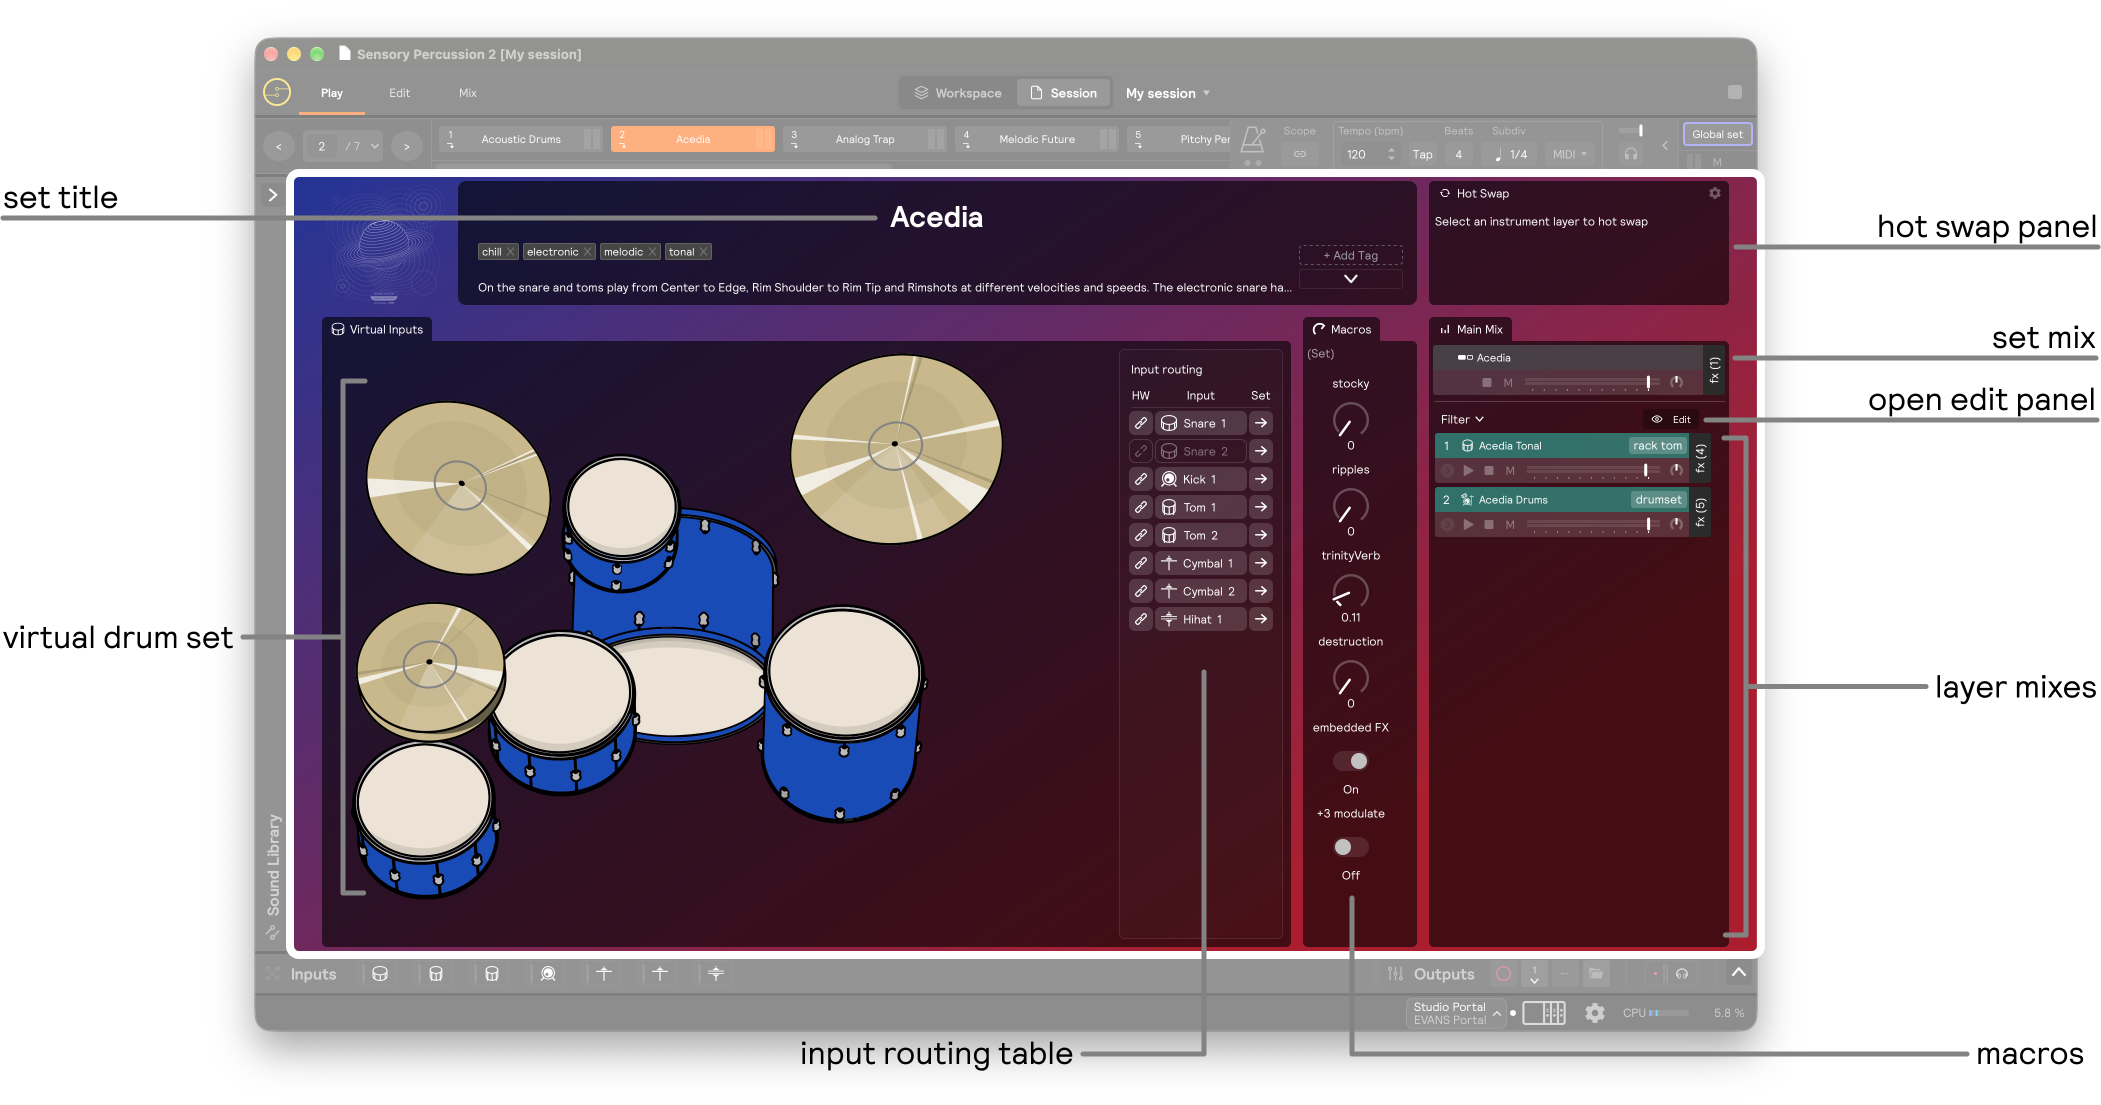Image resolution: width=2101 pixels, height=1105 pixels.
Task: Select the Analog Trap set slot
Action: click(x=866, y=139)
